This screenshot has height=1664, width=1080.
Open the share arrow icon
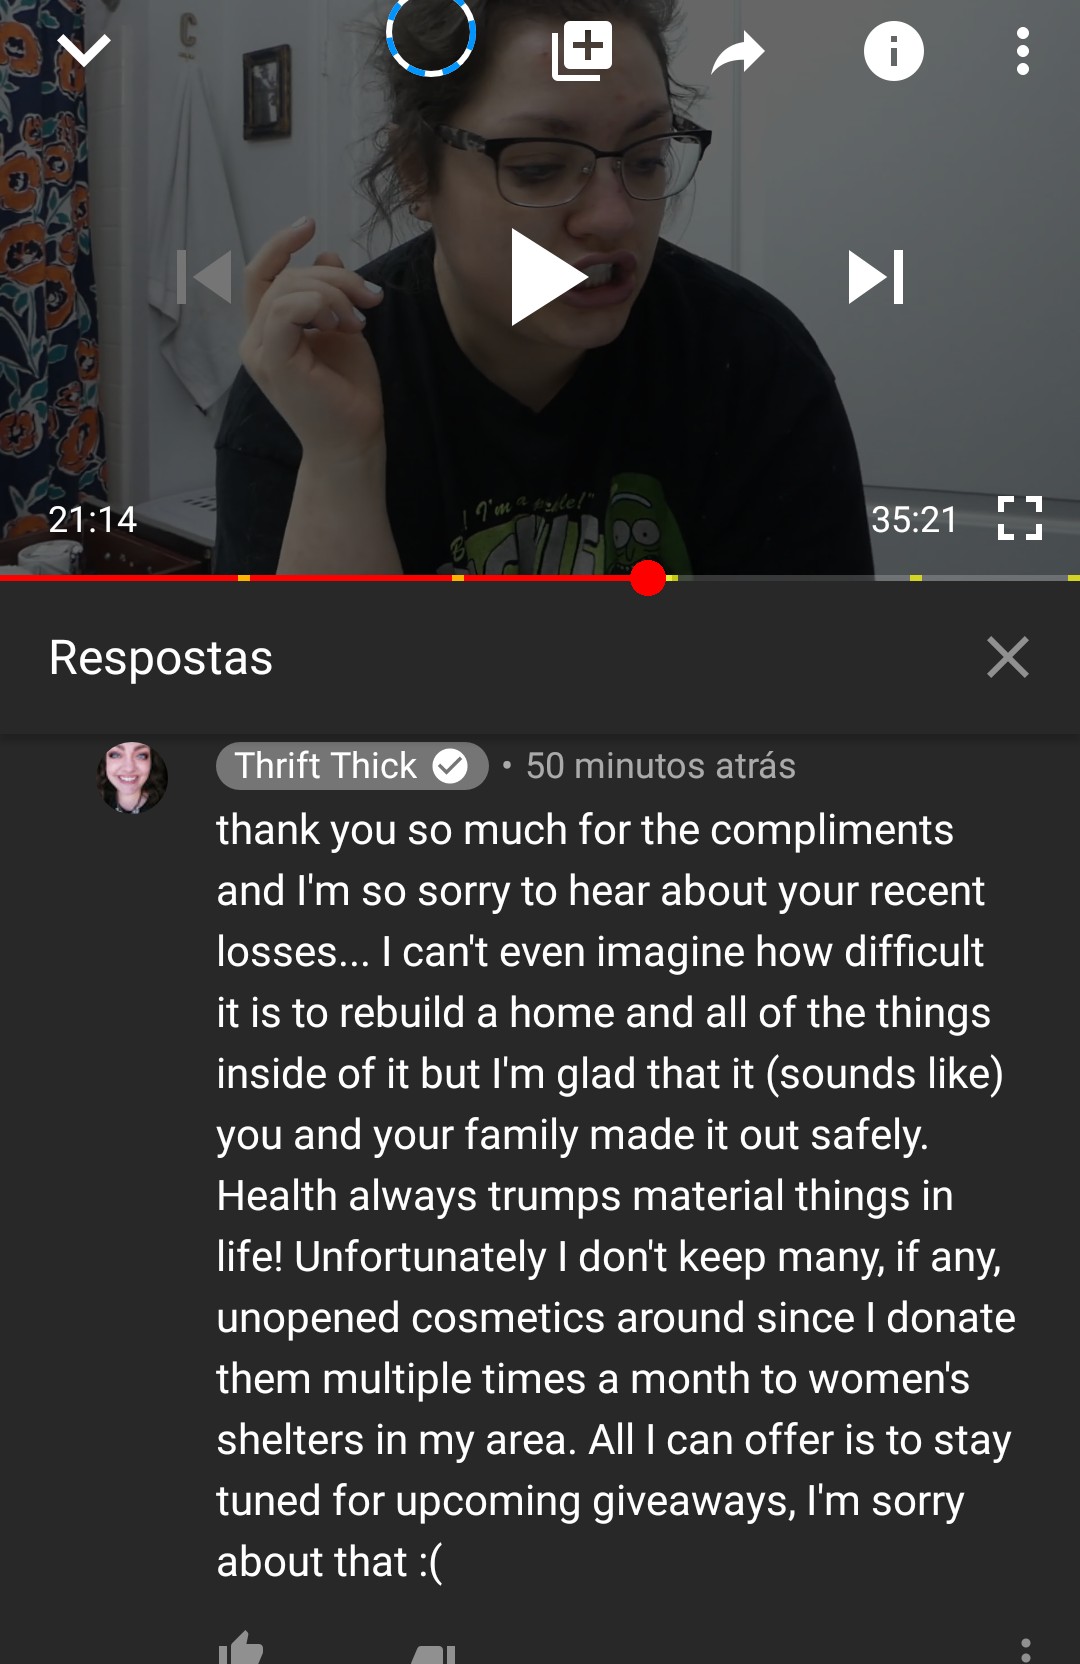738,52
